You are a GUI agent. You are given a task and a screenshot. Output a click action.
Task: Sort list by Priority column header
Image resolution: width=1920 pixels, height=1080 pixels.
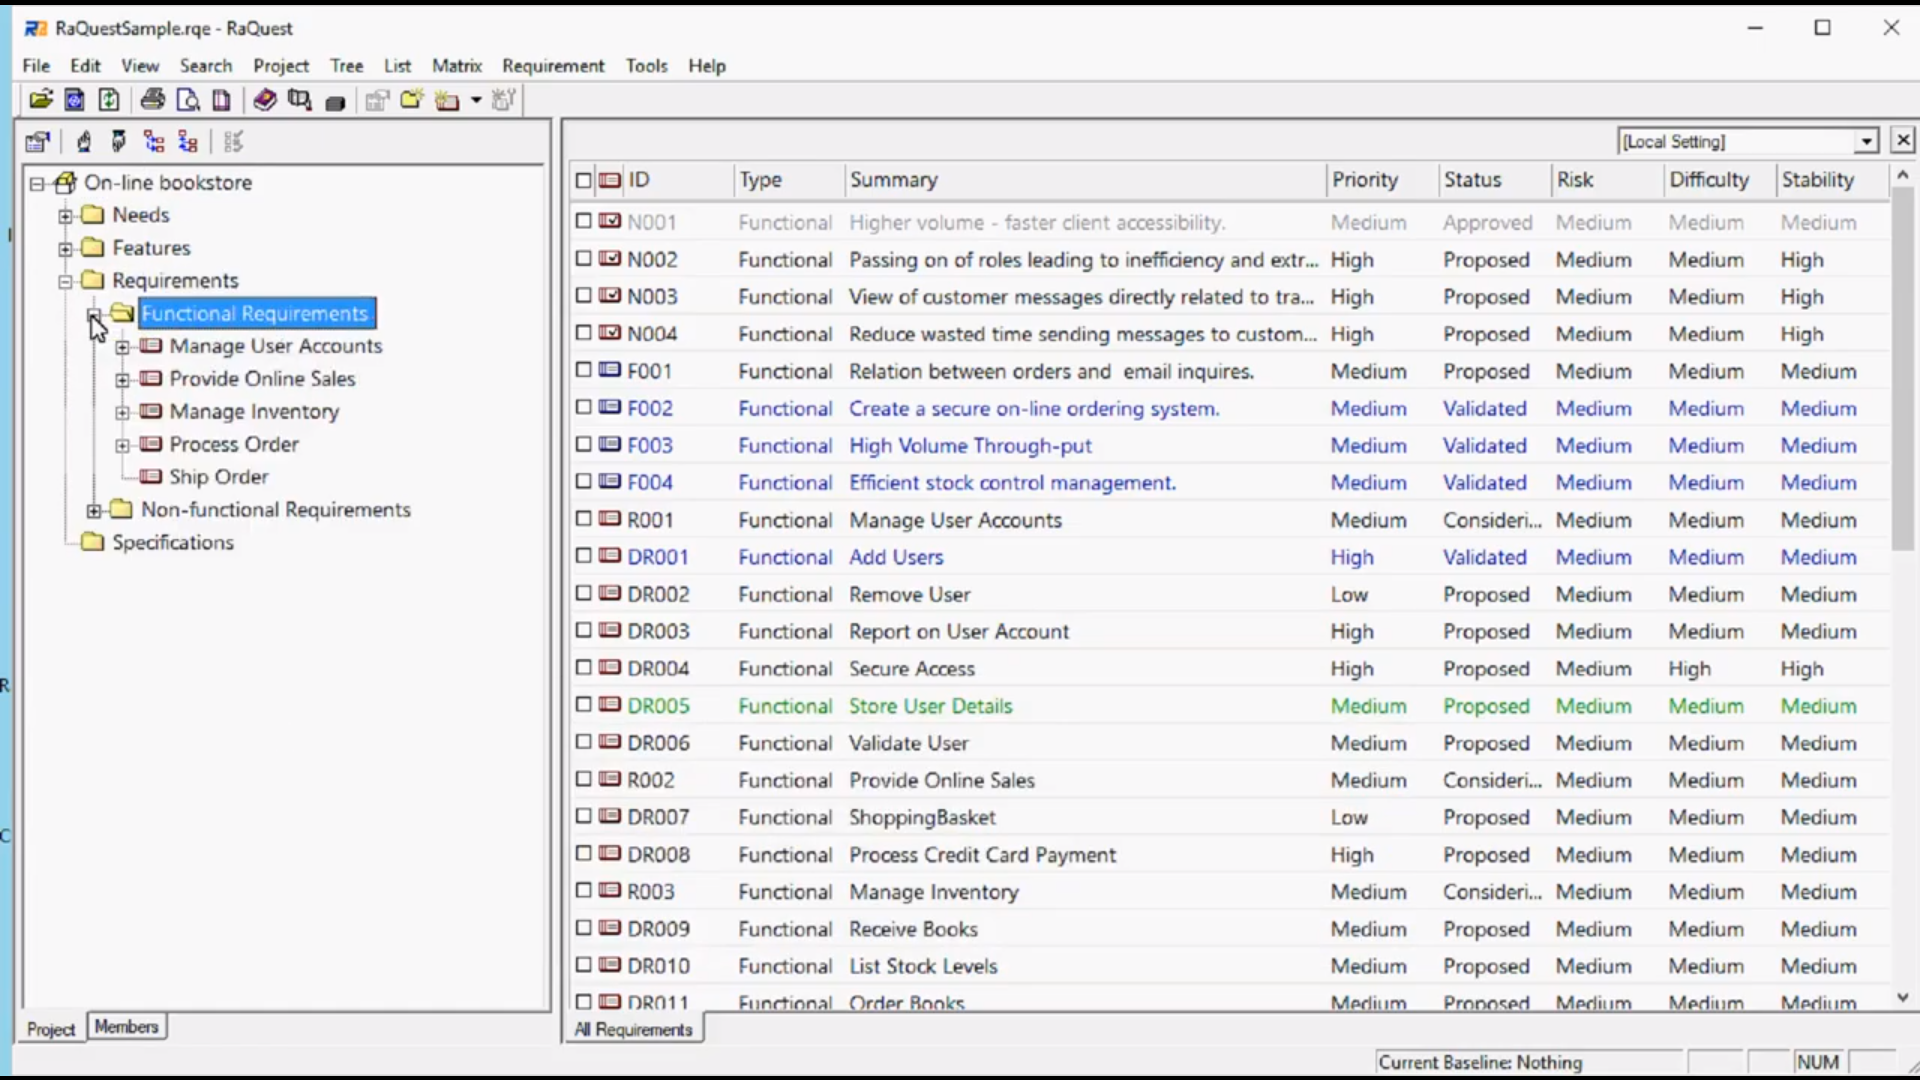(x=1364, y=180)
